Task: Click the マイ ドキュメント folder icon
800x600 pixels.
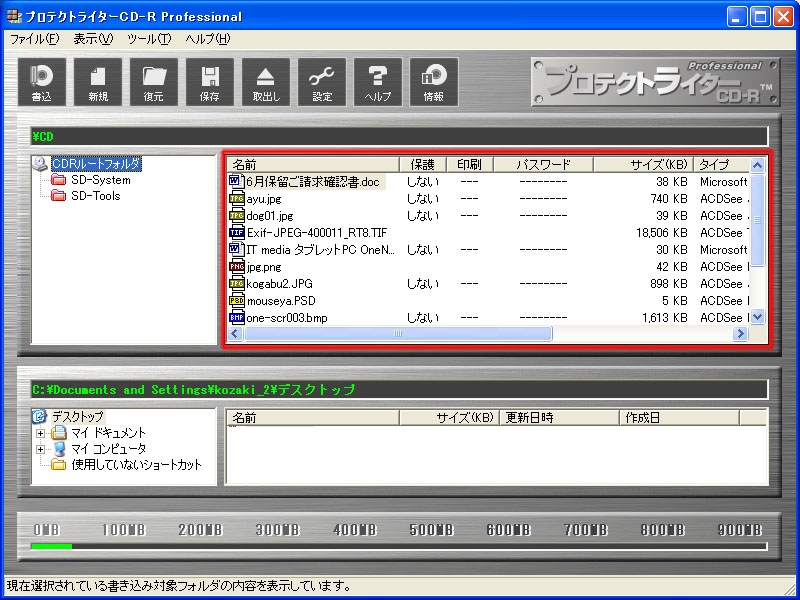Action: [59, 433]
